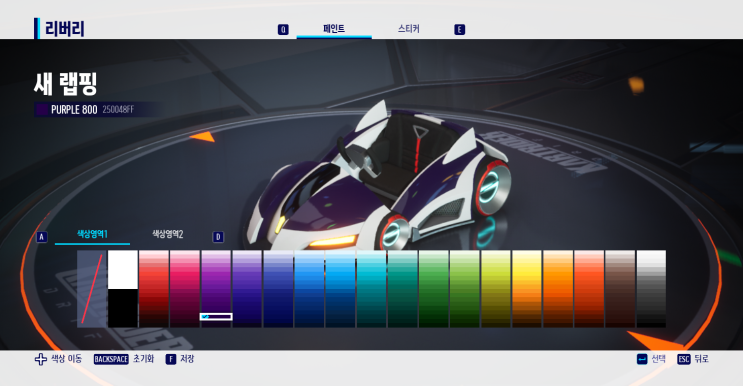This screenshot has width=743, height=386.
Task: Click the color move d-pad icon
Action: point(41,359)
